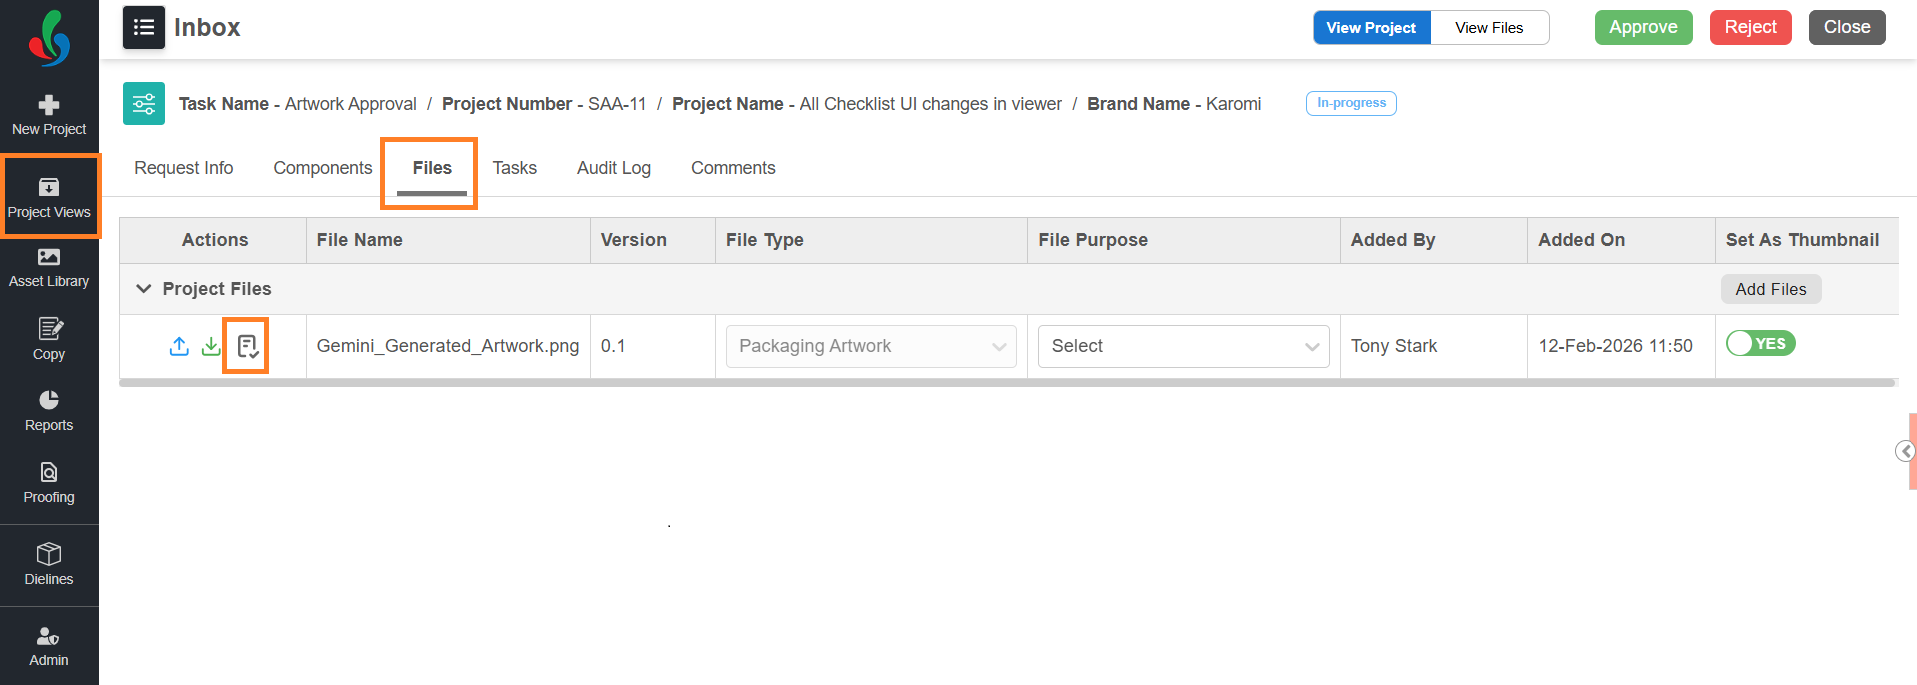The image size is (1917, 685).
Task: Switch to View Files mode
Action: click(x=1489, y=28)
